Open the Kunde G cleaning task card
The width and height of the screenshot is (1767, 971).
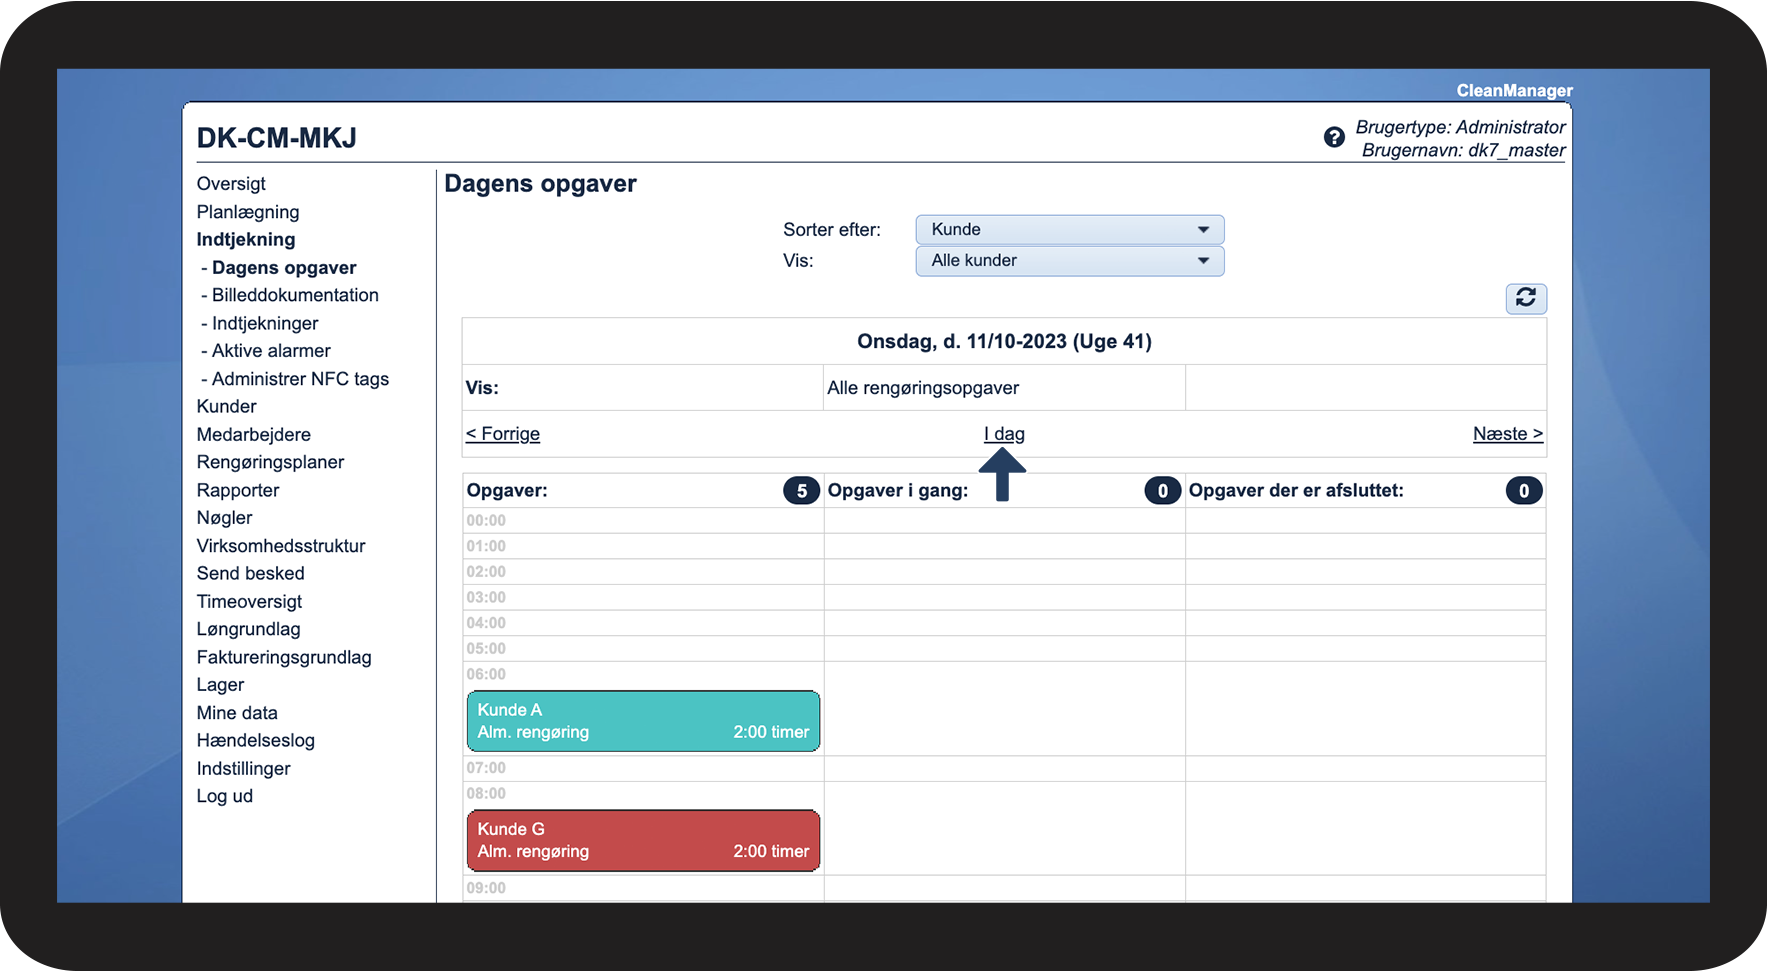coord(643,840)
